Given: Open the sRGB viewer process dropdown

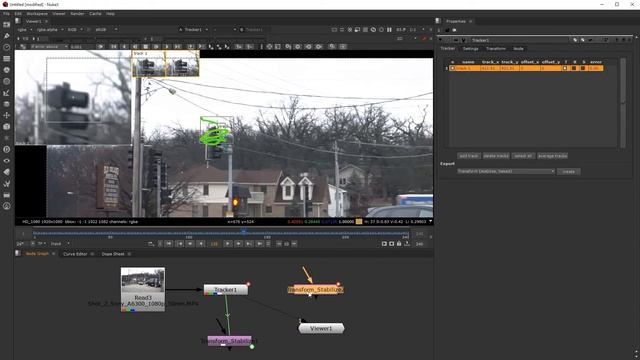Looking at the screenshot, I should point(106,30).
